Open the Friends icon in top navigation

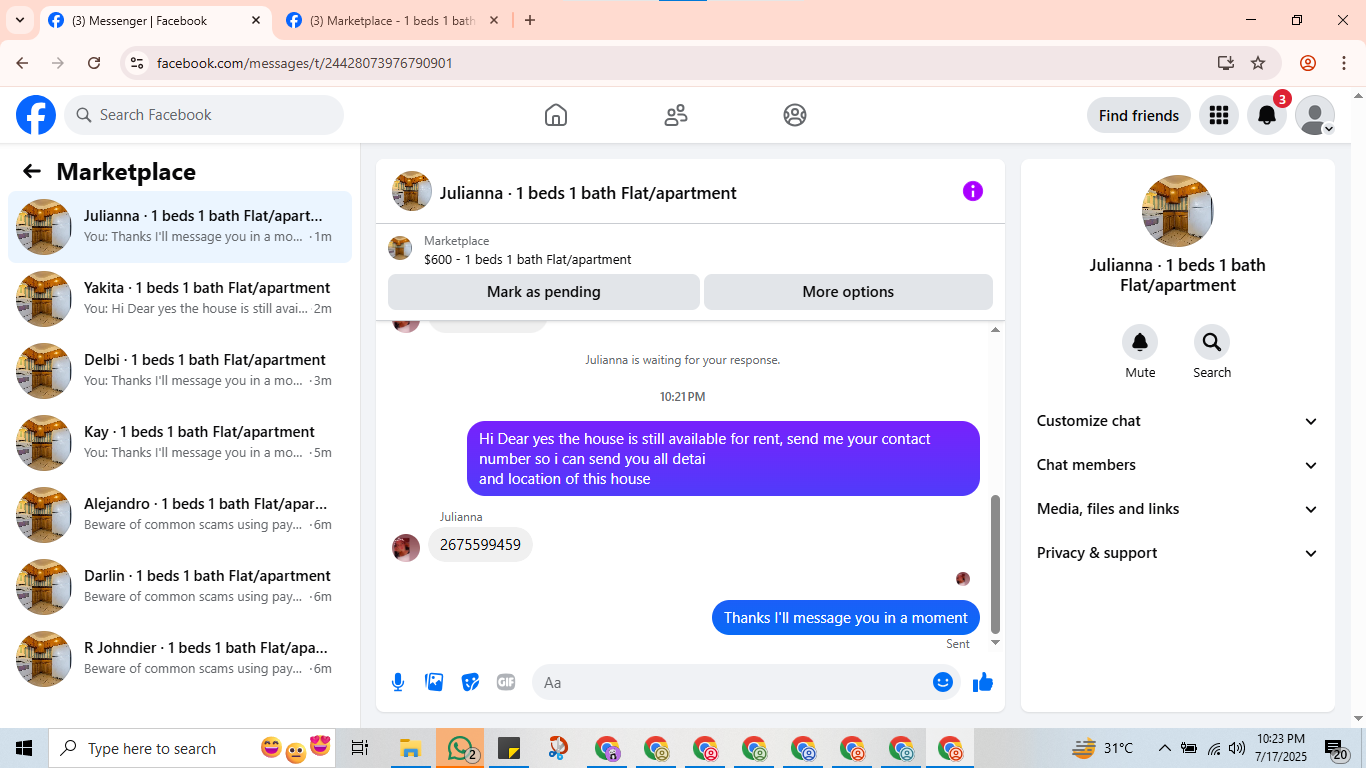pyautogui.click(x=676, y=115)
